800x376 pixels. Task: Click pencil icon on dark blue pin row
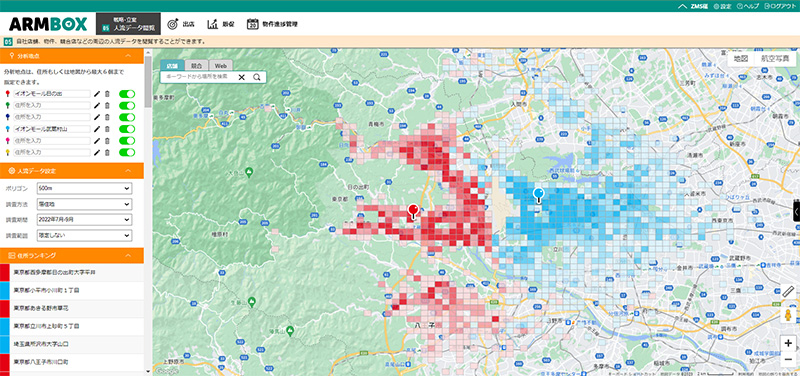[x=97, y=117]
